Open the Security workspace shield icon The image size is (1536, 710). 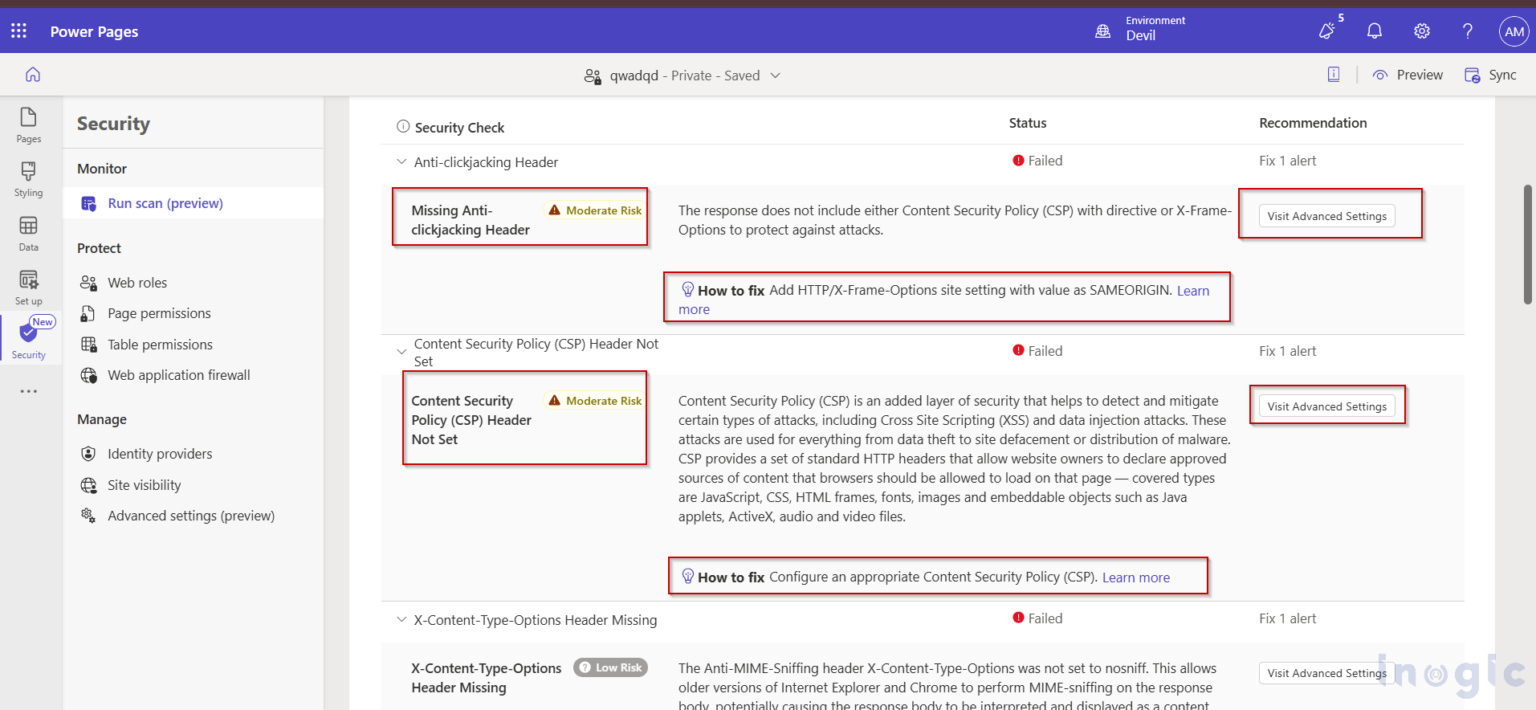click(28, 333)
